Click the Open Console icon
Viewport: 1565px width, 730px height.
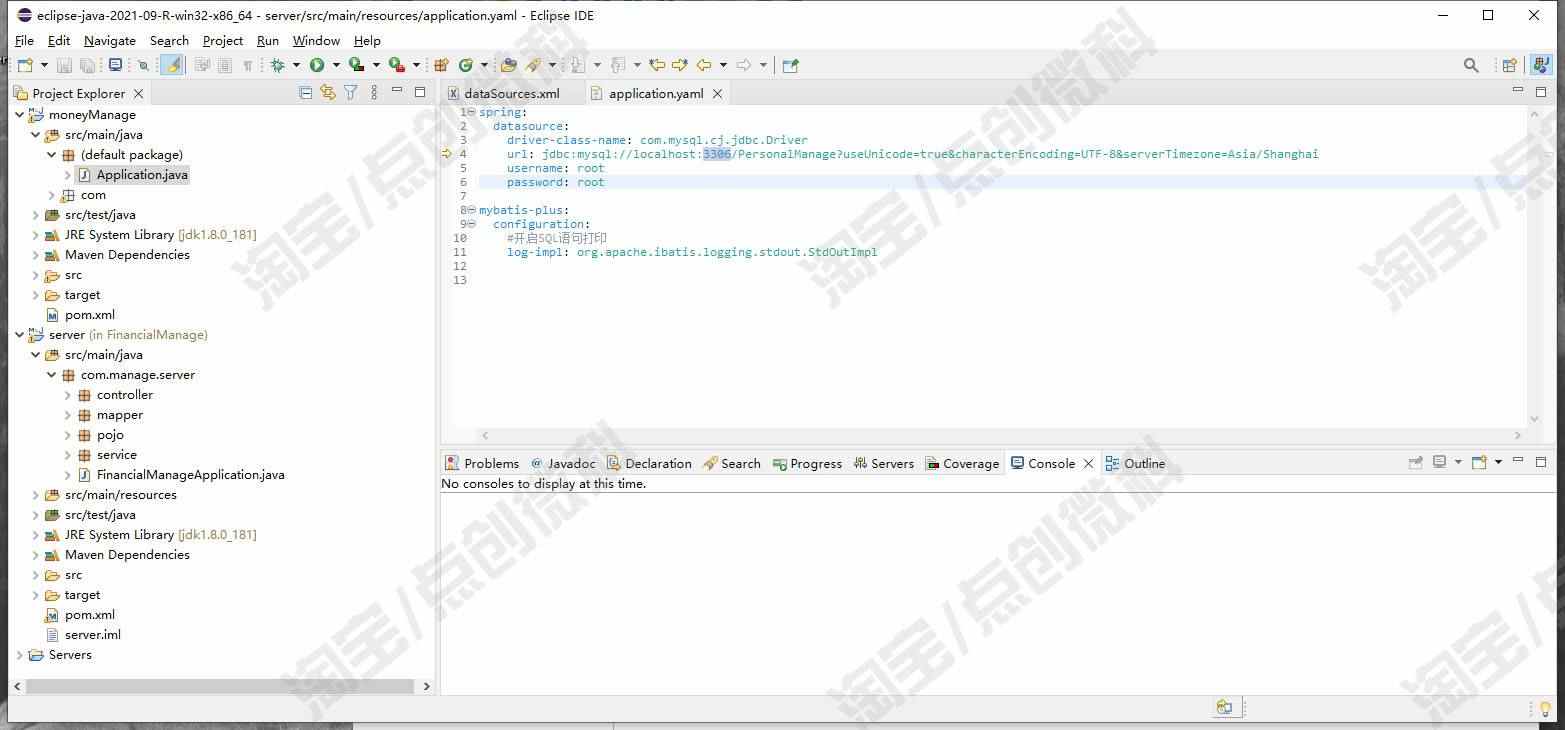1479,462
